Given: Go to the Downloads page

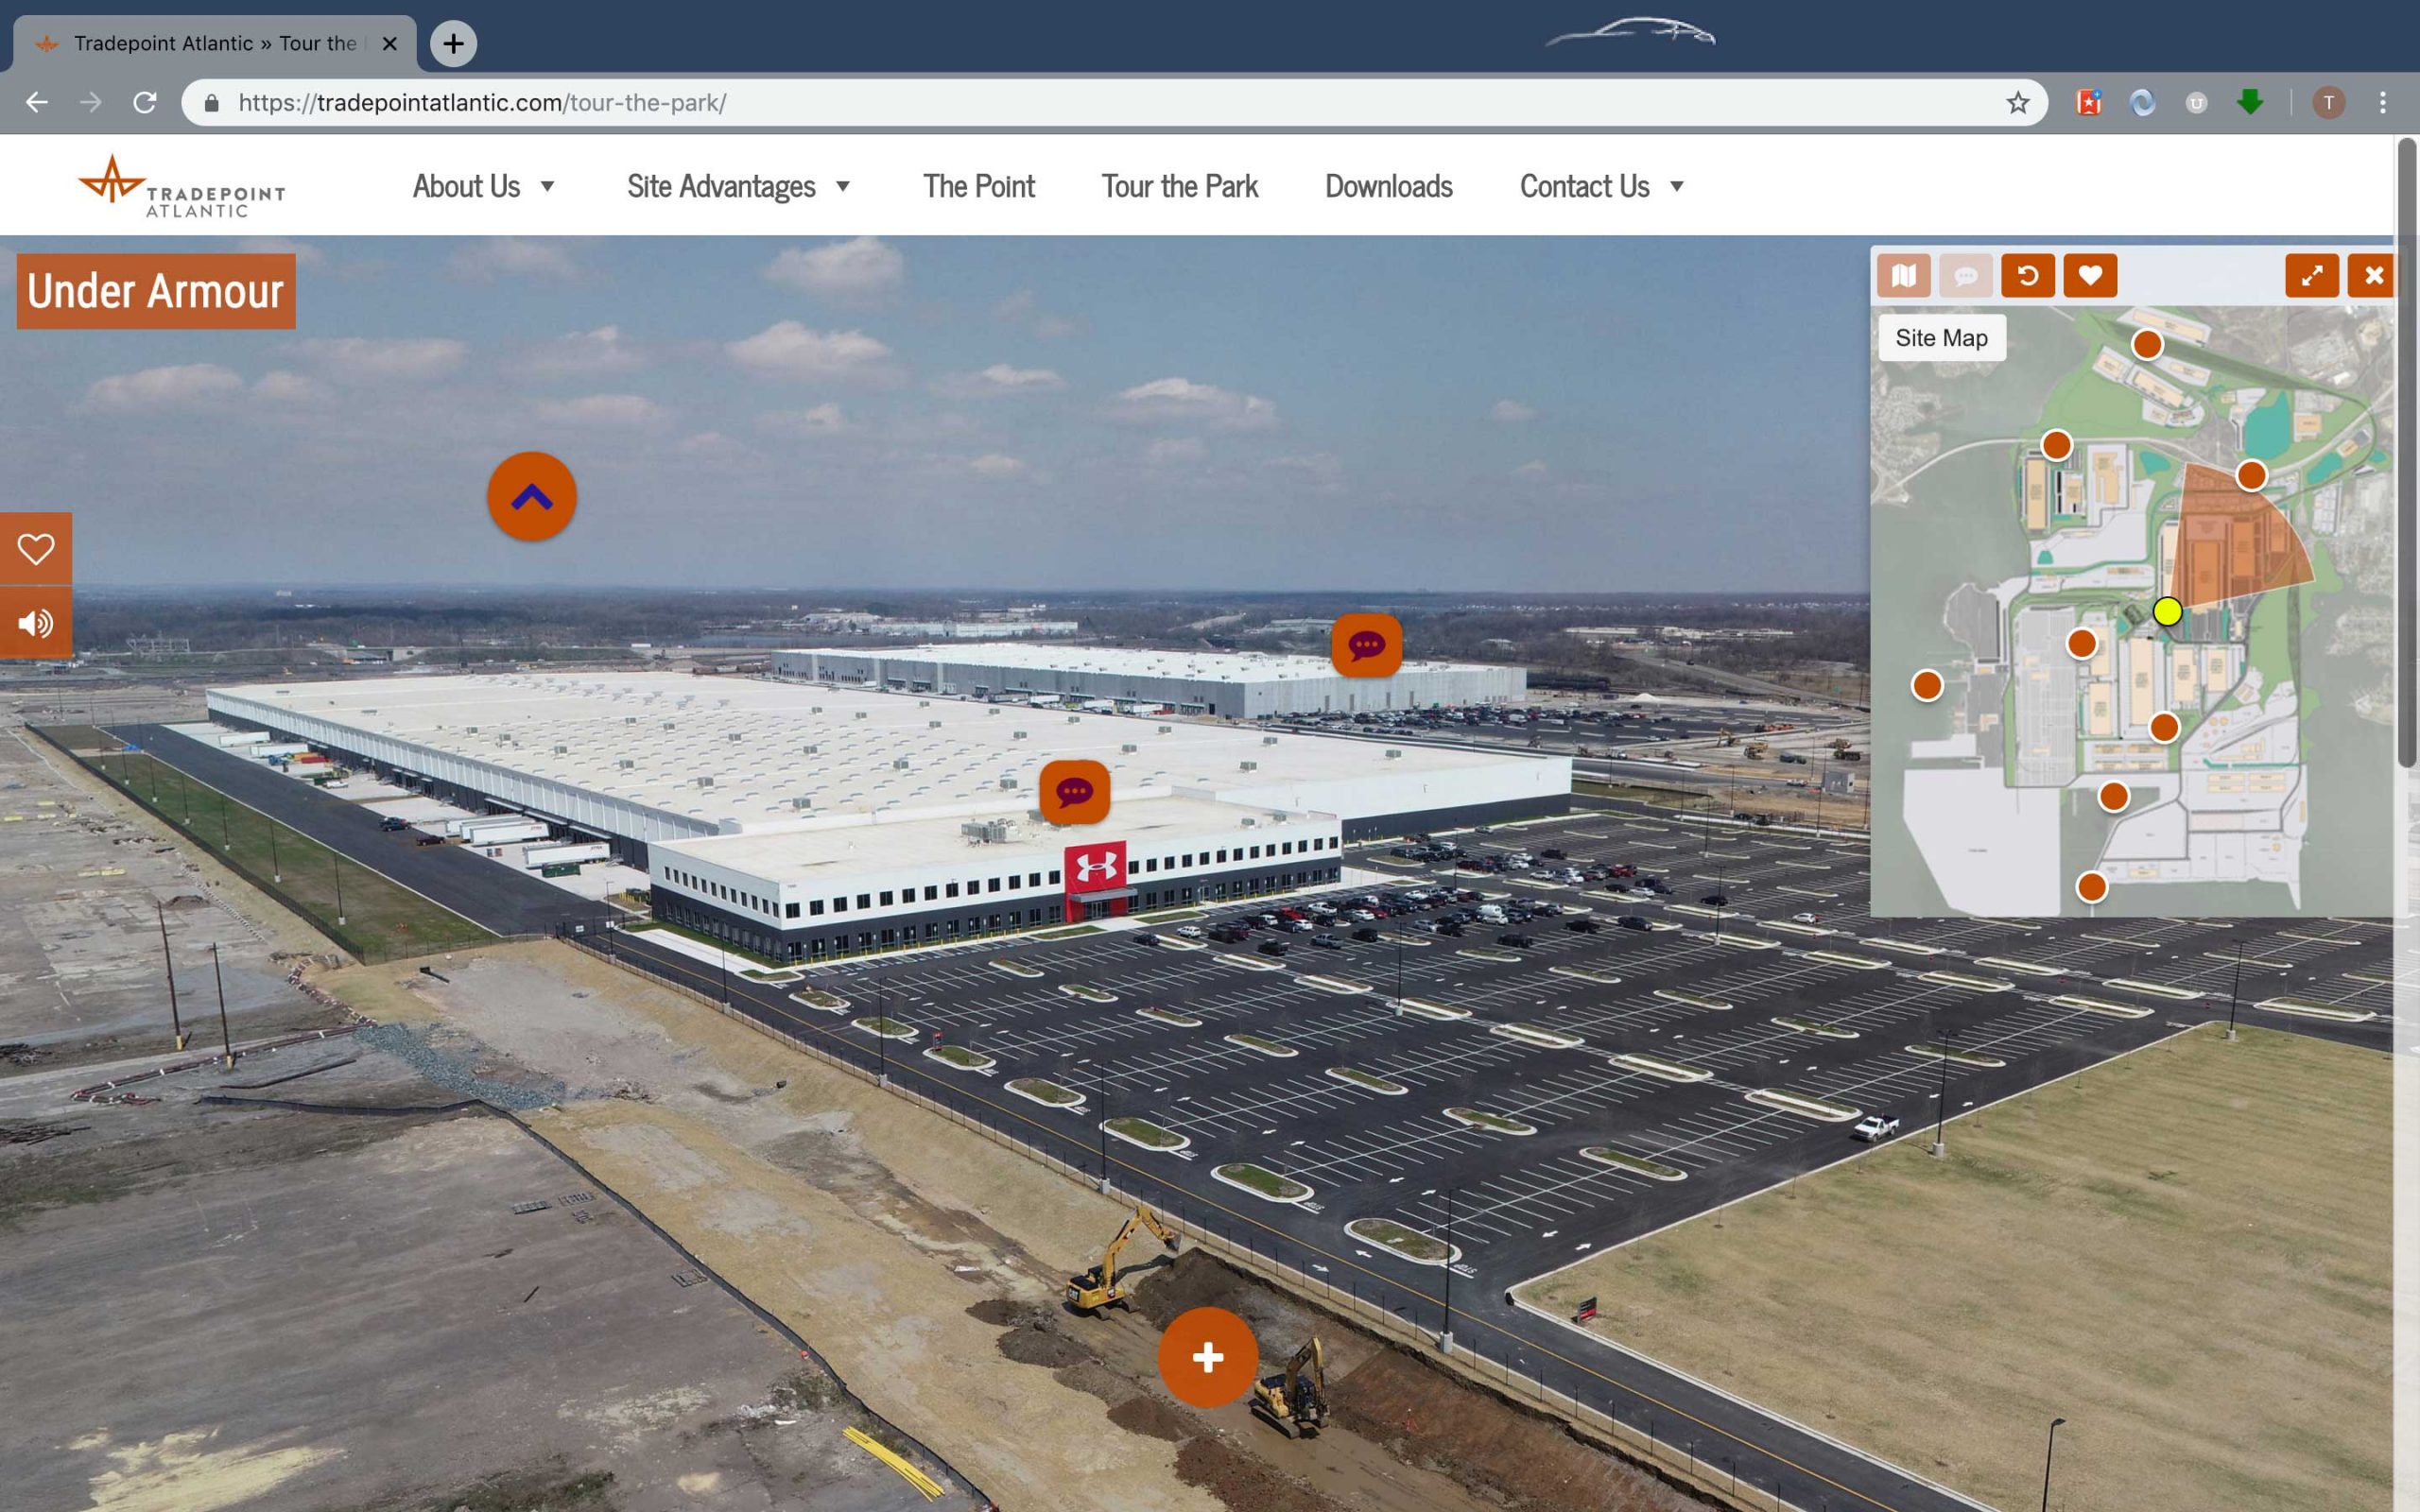Looking at the screenshot, I should (1388, 187).
